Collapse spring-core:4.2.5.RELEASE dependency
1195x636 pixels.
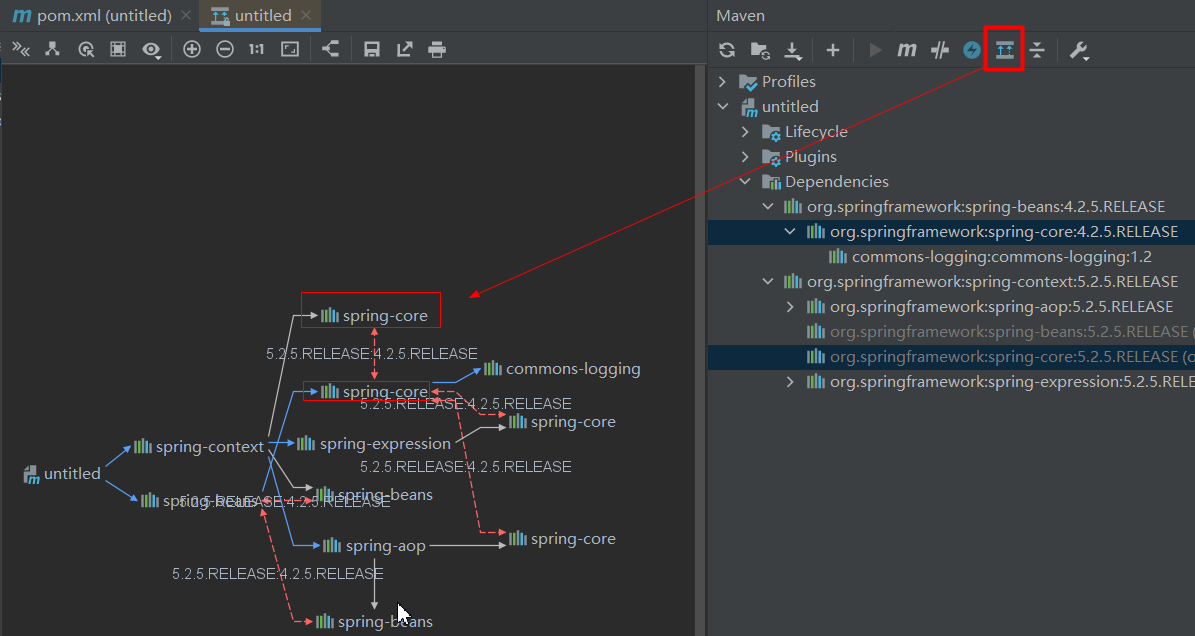790,232
